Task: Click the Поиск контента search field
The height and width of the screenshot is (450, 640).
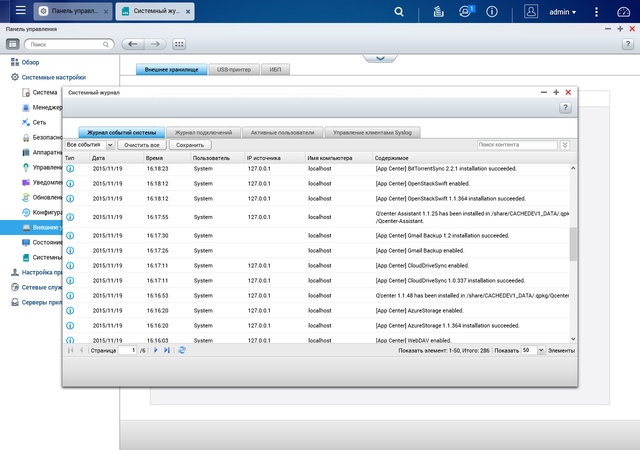Action: (515, 145)
